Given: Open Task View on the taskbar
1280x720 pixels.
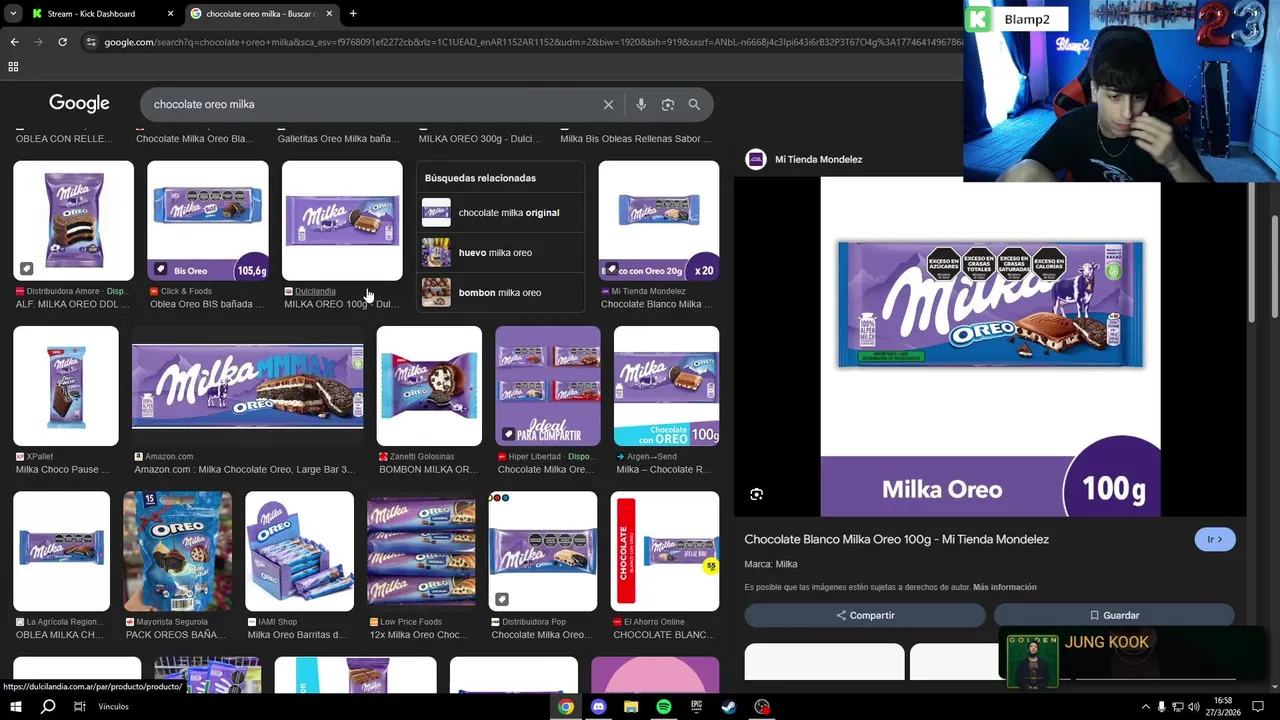Looking at the screenshot, I should coord(79,707).
